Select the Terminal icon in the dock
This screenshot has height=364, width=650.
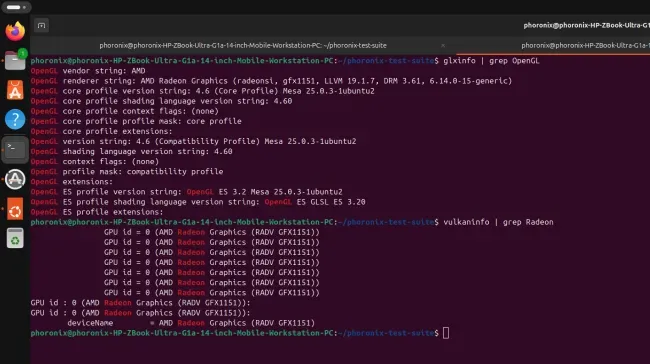click(15, 149)
